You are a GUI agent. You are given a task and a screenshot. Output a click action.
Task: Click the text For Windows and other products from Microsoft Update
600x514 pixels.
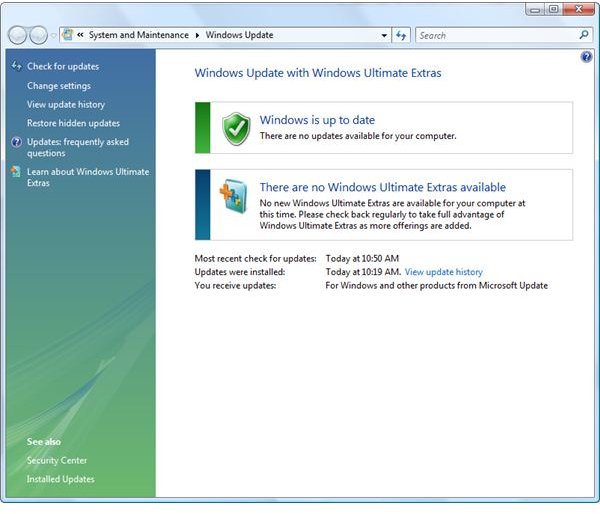pos(437,286)
